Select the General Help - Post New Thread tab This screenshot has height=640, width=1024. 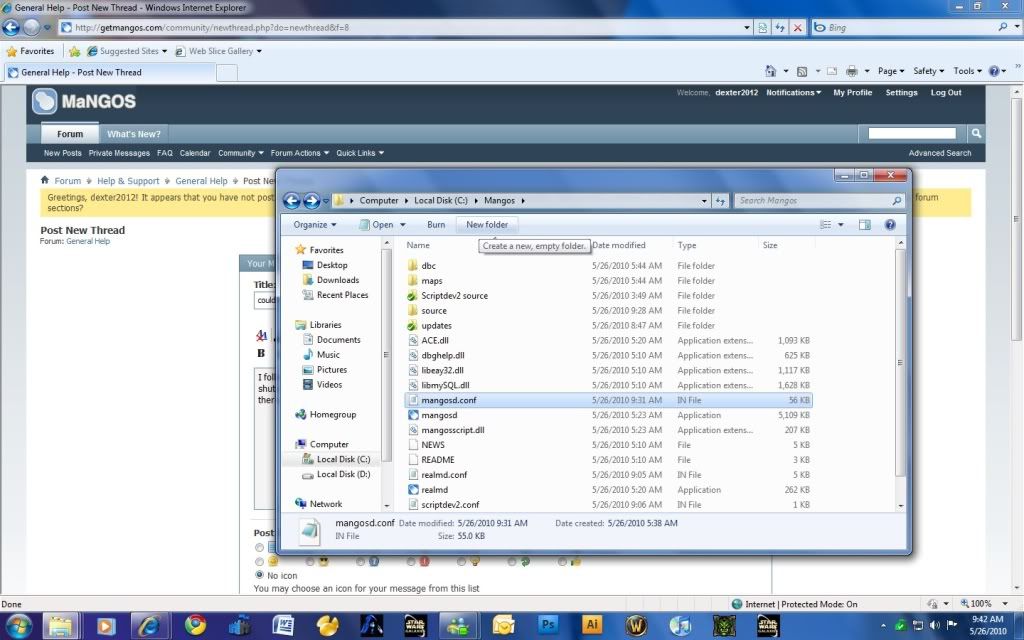[110, 72]
